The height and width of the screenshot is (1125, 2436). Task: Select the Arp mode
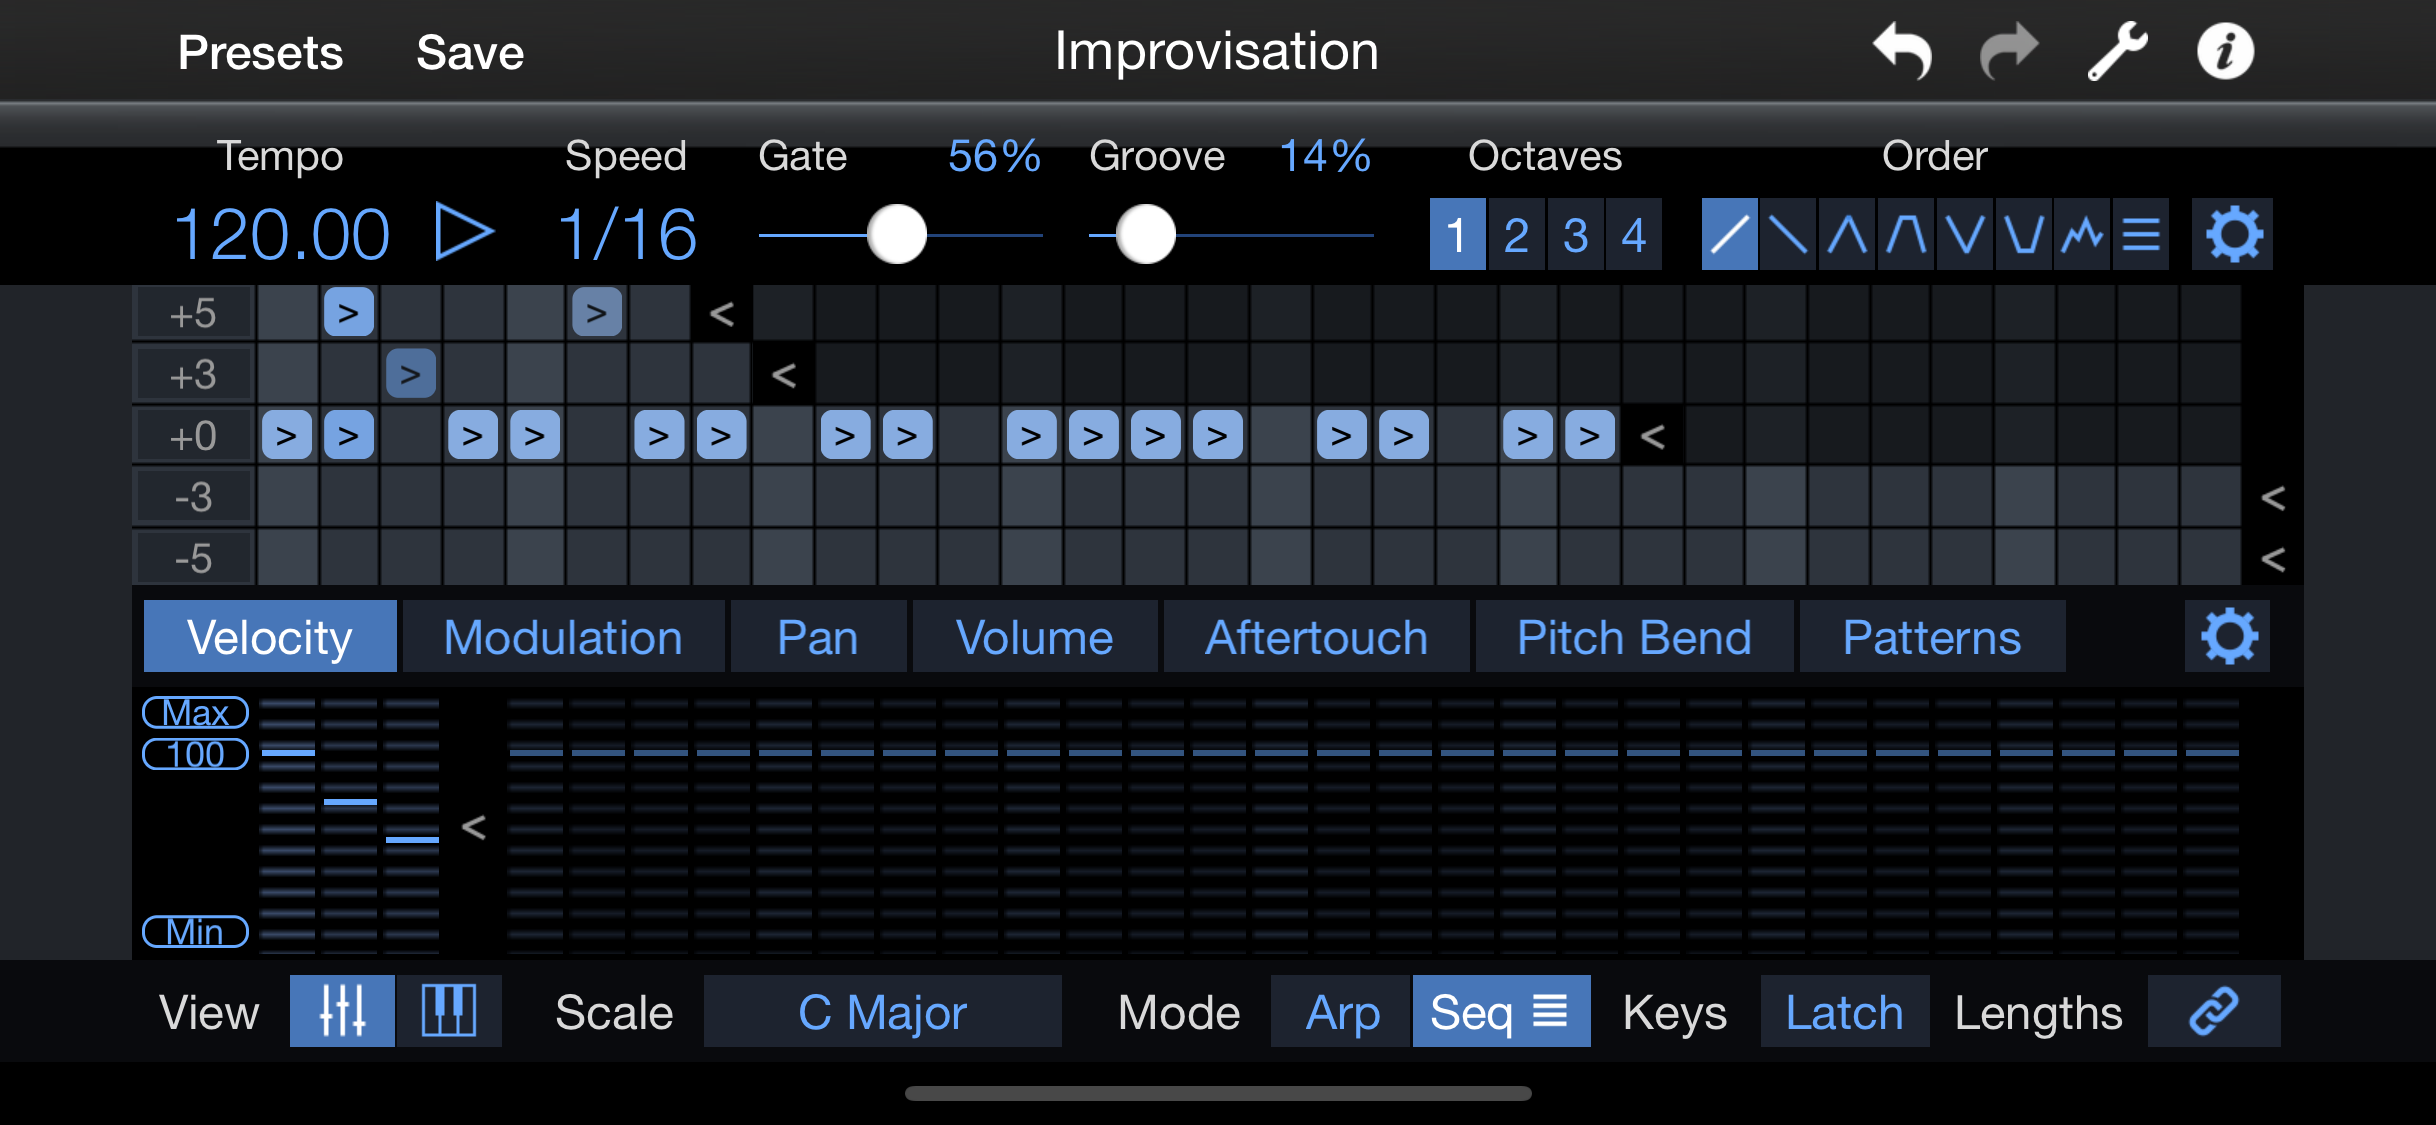tap(1341, 1011)
